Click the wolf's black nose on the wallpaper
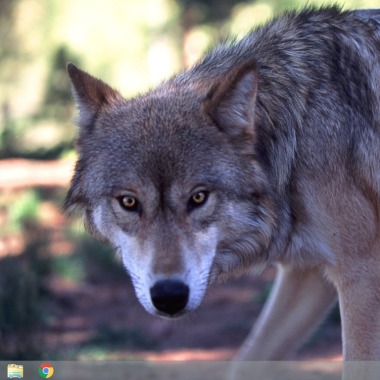The width and height of the screenshot is (380, 380). coord(170,297)
